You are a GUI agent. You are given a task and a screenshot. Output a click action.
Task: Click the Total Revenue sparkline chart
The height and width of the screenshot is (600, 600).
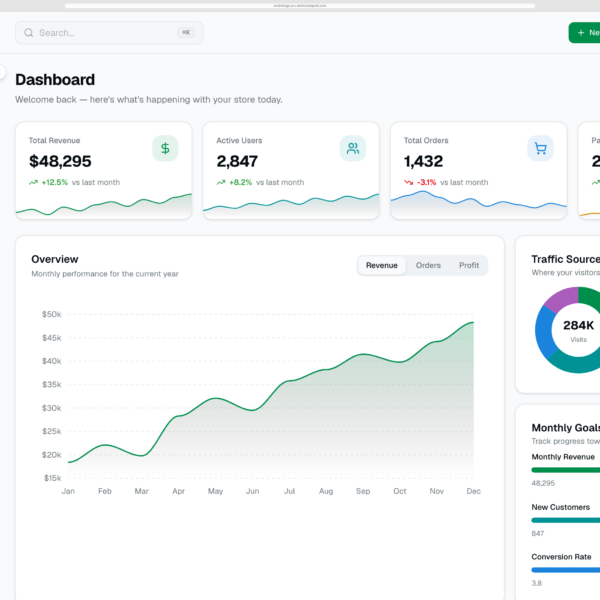pos(104,206)
